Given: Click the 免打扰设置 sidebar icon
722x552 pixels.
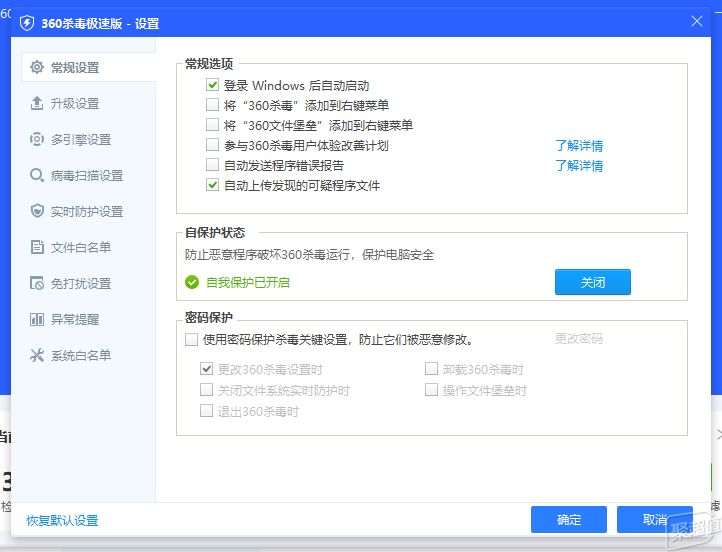Looking at the screenshot, I should (x=37, y=283).
